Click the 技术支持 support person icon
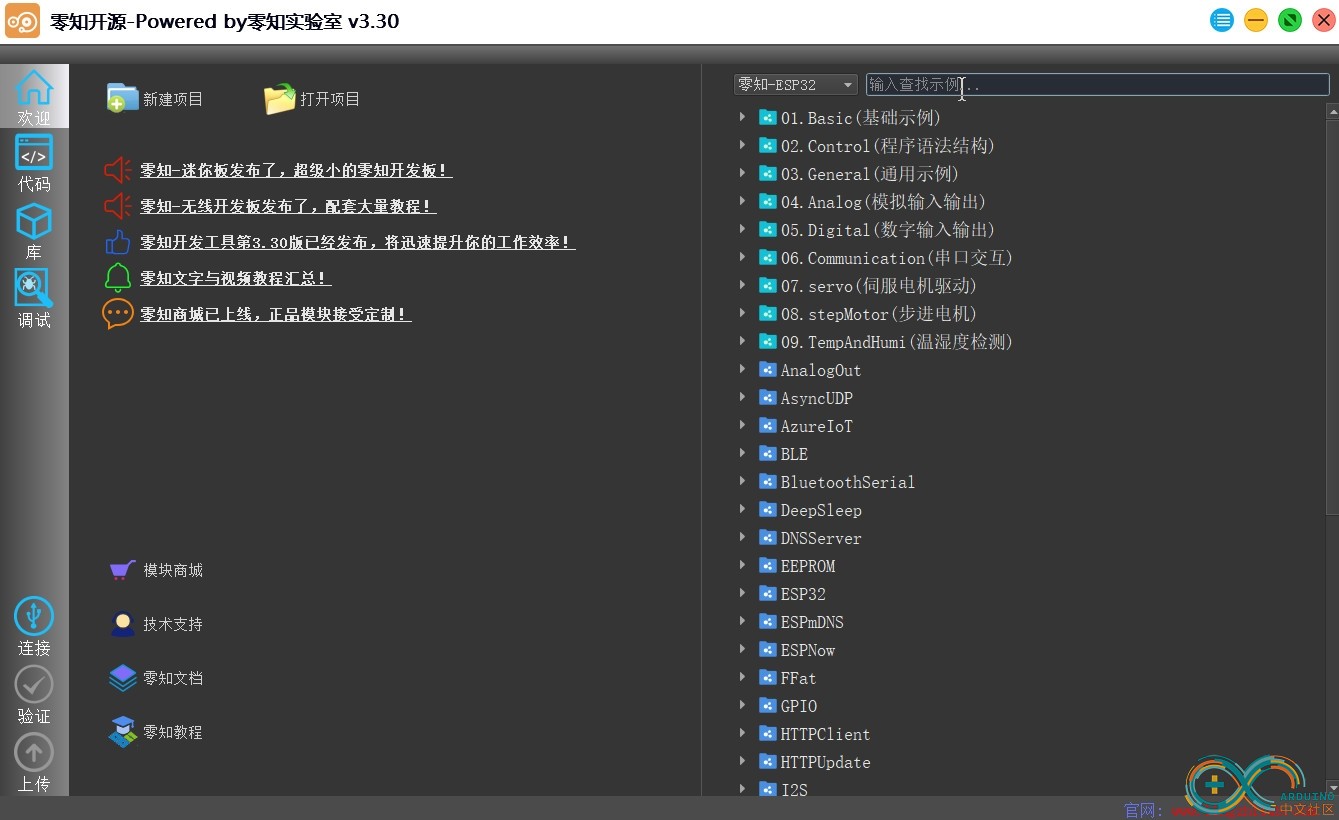Viewport: 1339px width, 820px height. (x=122, y=624)
